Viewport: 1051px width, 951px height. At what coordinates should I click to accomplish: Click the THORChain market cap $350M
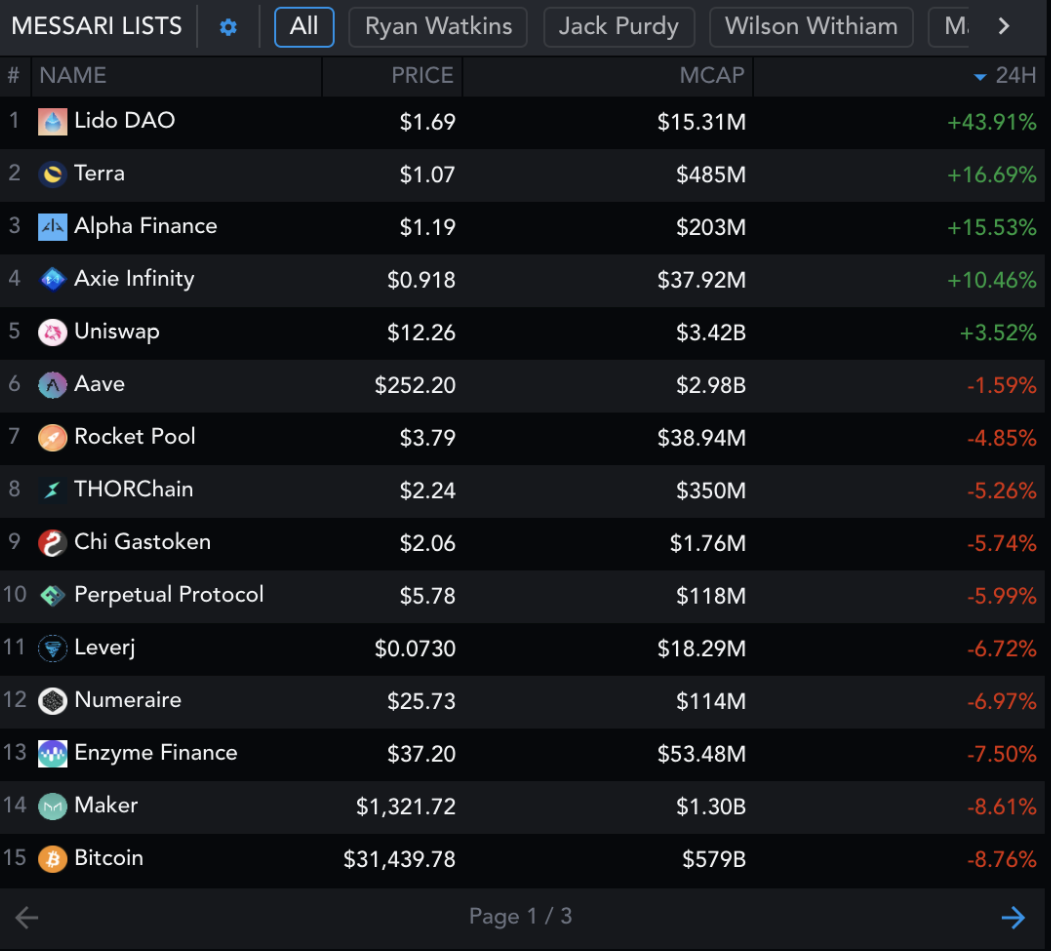[710, 491]
